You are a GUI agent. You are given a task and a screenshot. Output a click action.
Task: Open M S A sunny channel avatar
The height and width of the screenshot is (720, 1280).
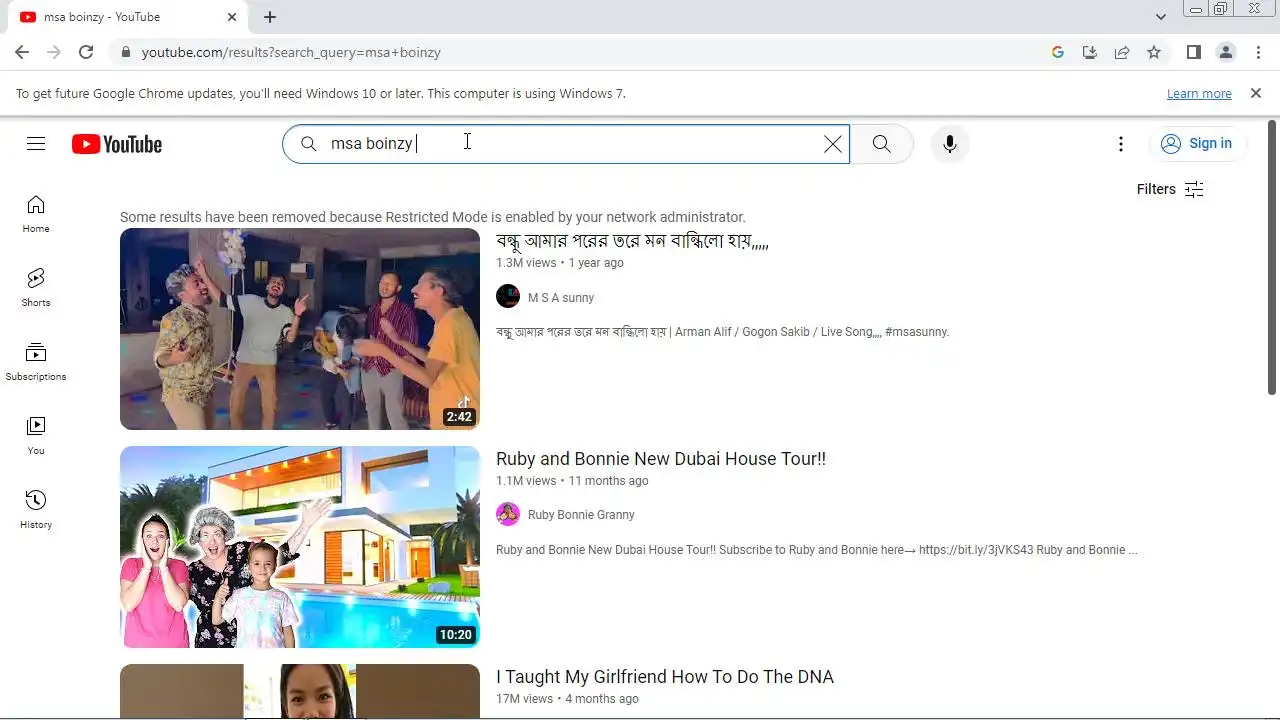[x=508, y=297]
